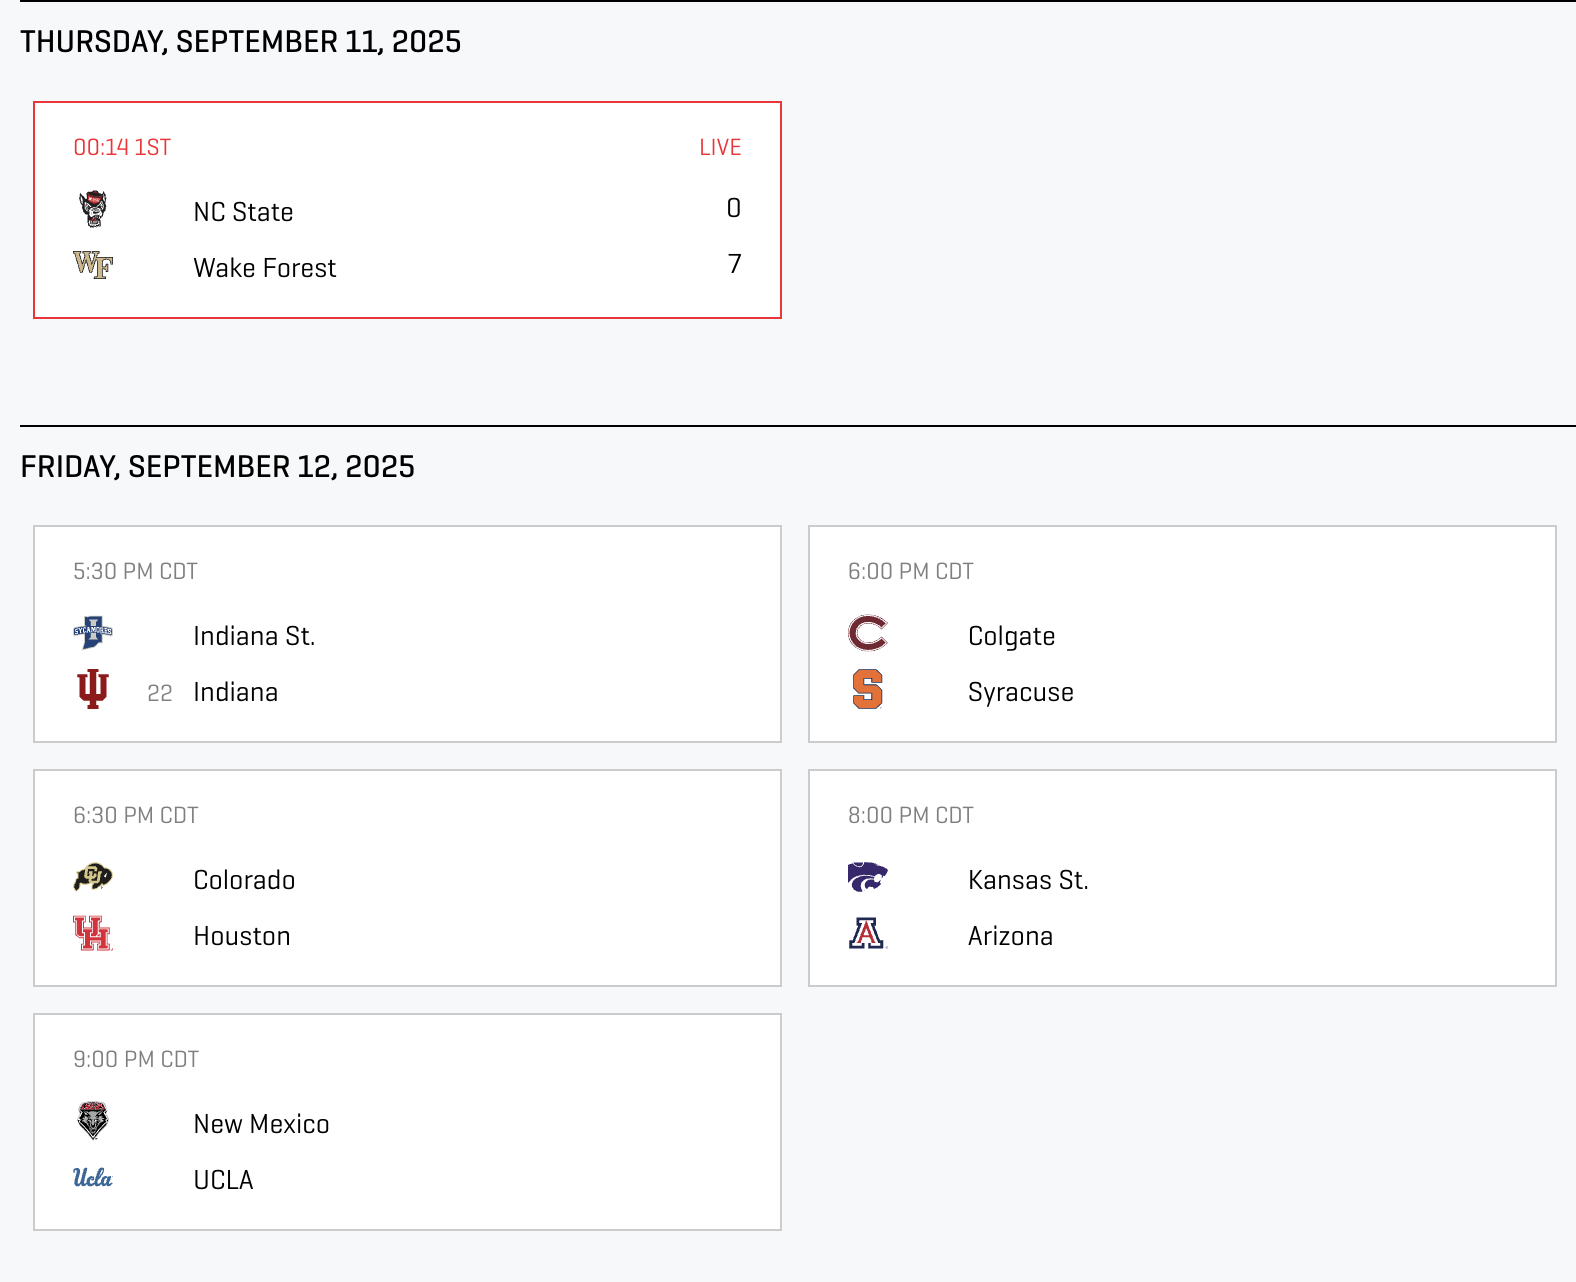
Task: Click the Colgate C logo
Action: (867, 633)
